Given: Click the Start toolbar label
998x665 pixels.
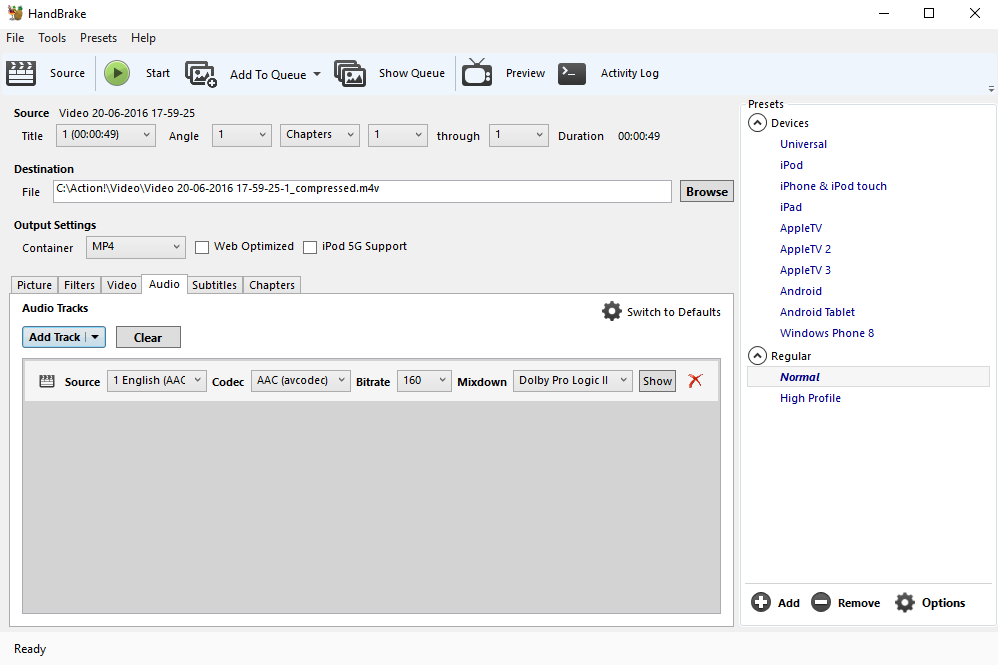Looking at the screenshot, I should click(158, 73).
